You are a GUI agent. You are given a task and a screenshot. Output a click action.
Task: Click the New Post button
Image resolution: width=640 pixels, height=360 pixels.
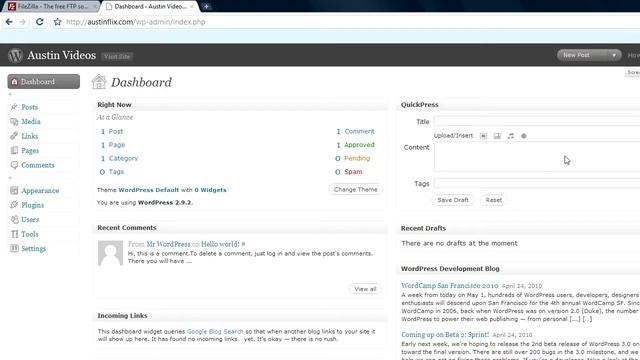point(576,55)
